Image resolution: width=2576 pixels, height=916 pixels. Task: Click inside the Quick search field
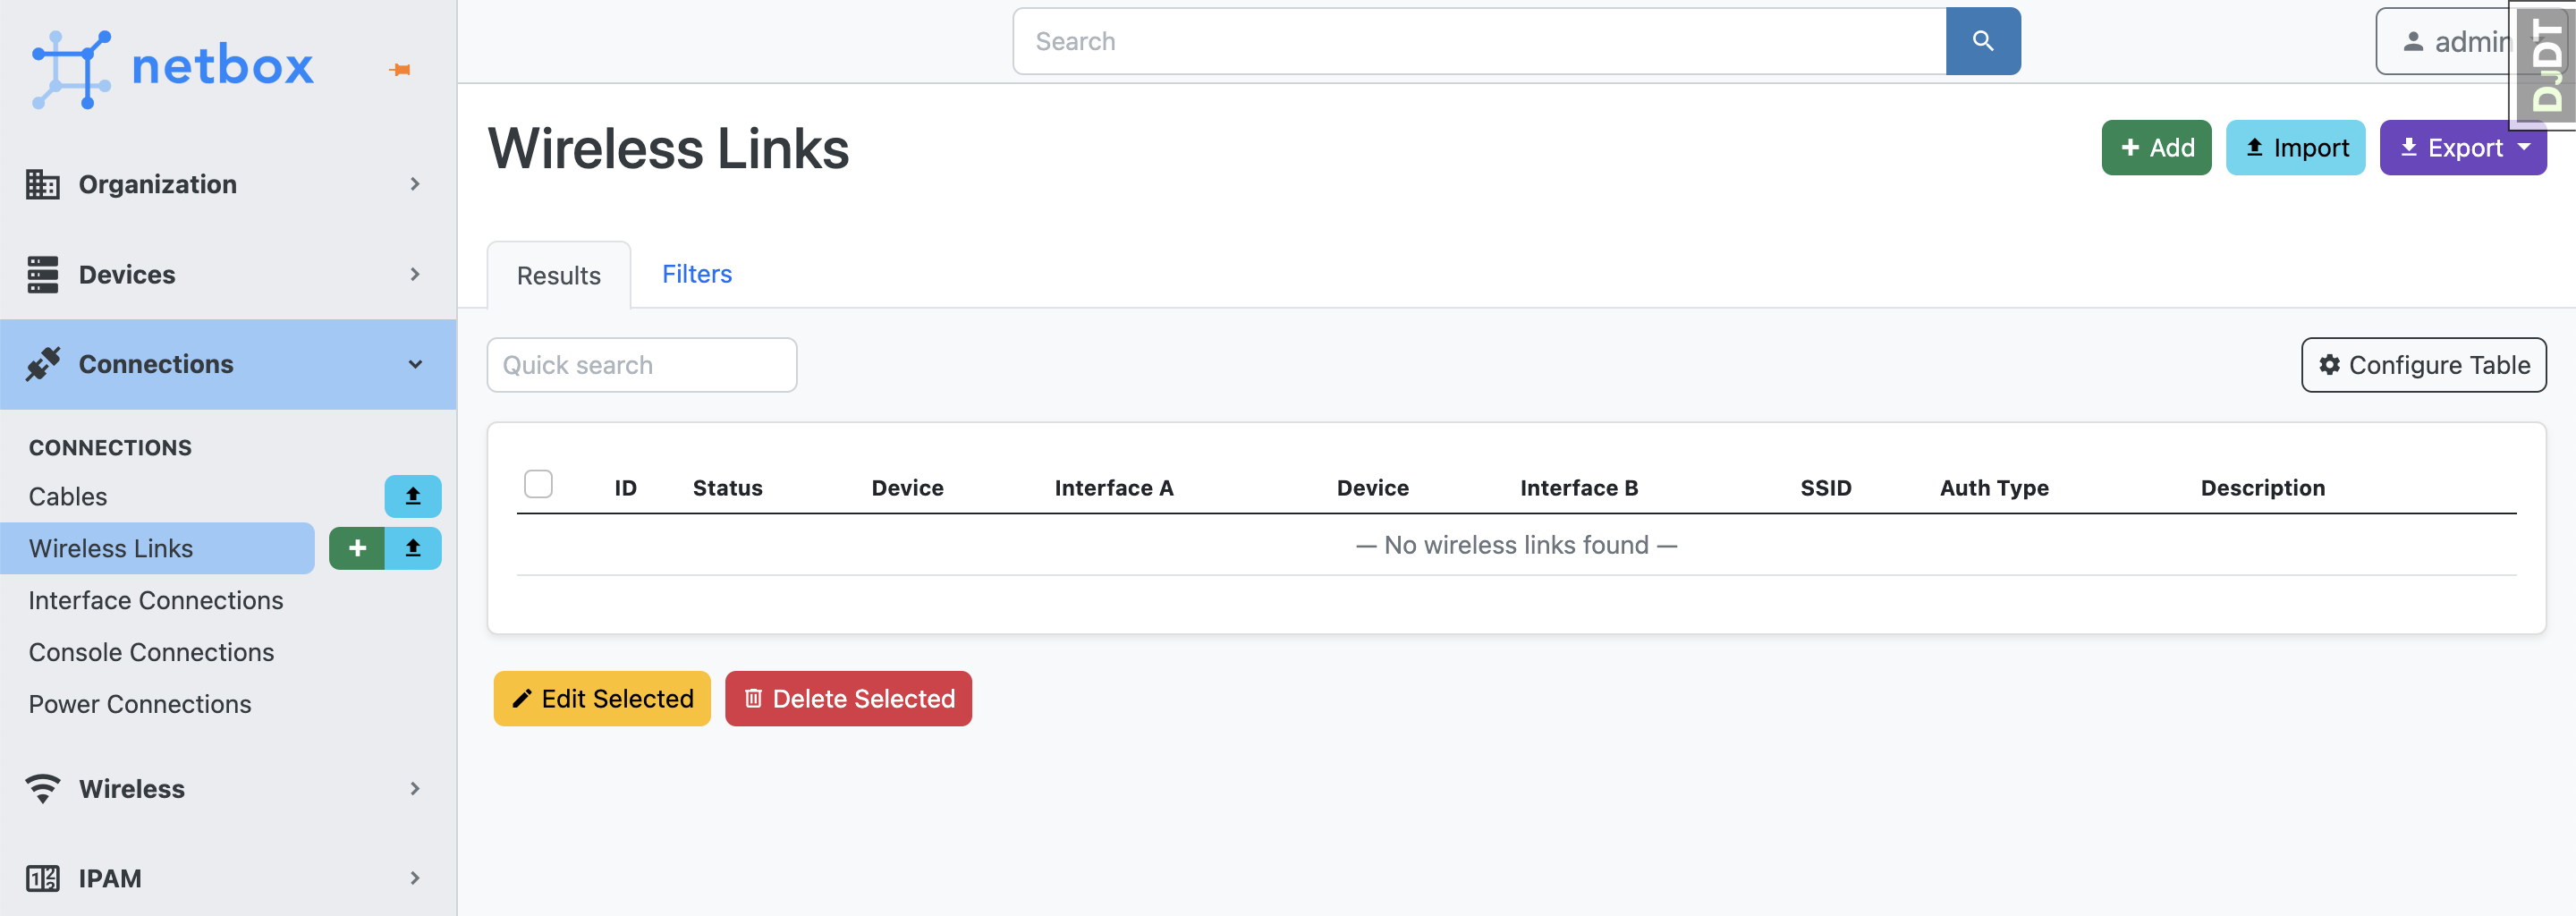pyautogui.click(x=641, y=365)
